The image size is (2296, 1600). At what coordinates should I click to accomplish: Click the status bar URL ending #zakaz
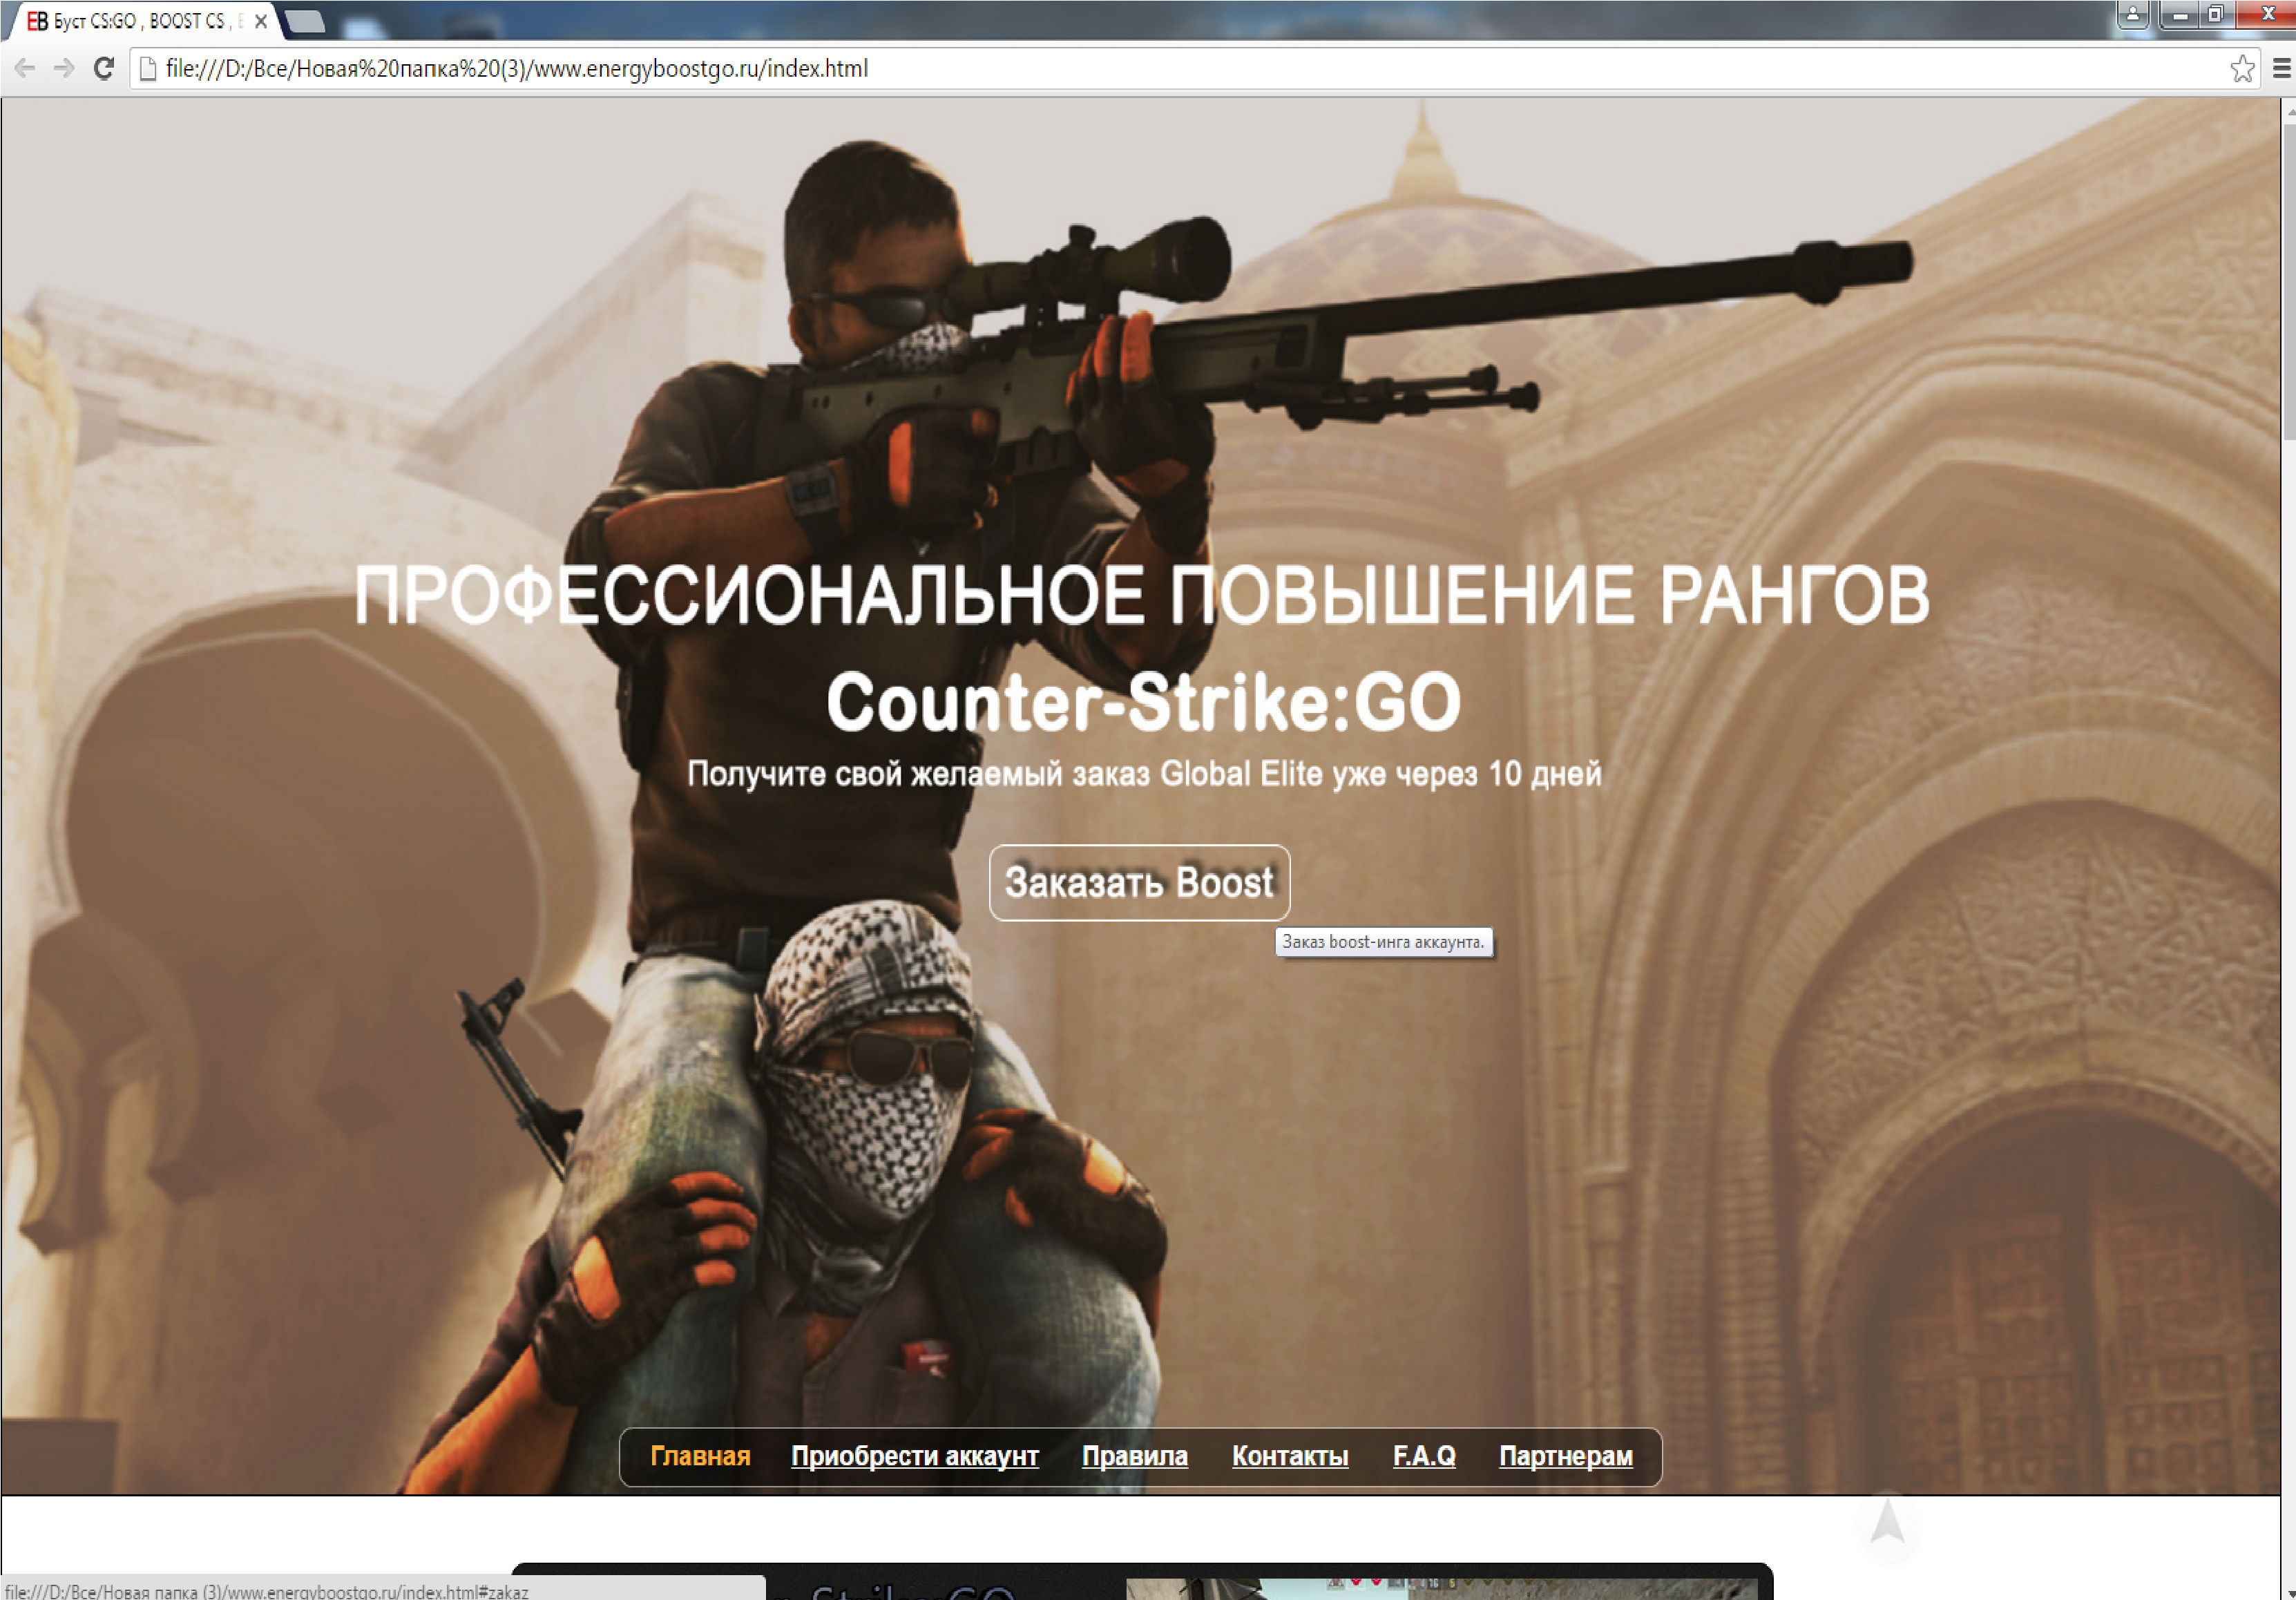pos(266,1590)
